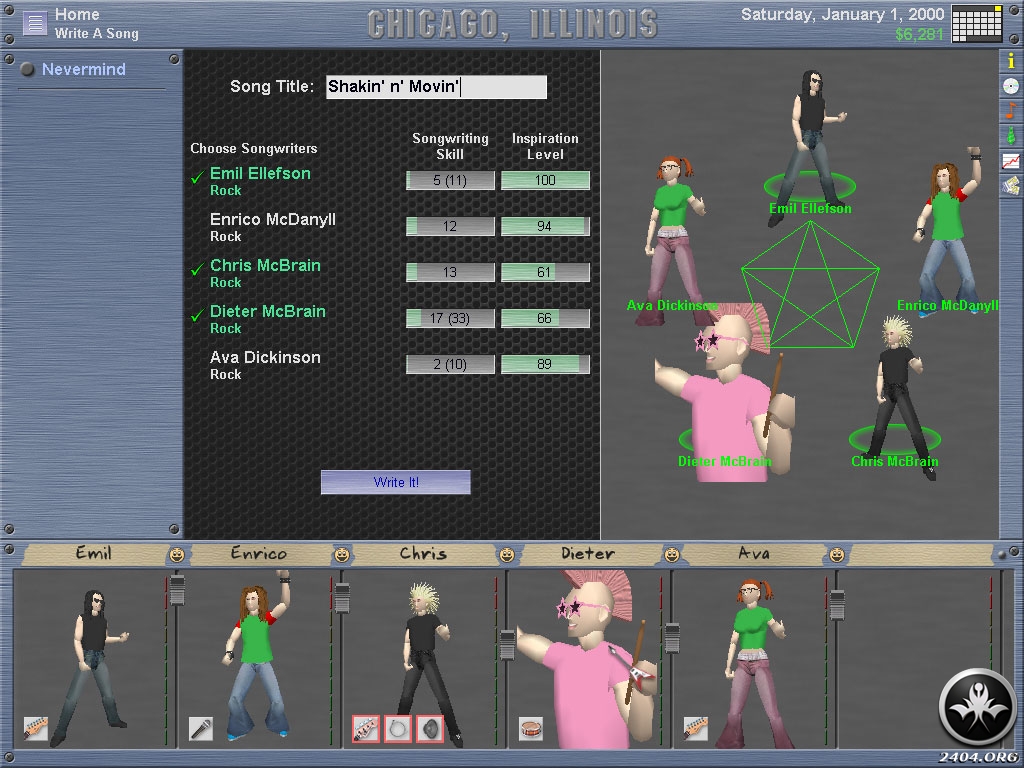
Task: Select the Dieter name tab
Action: pos(587,553)
